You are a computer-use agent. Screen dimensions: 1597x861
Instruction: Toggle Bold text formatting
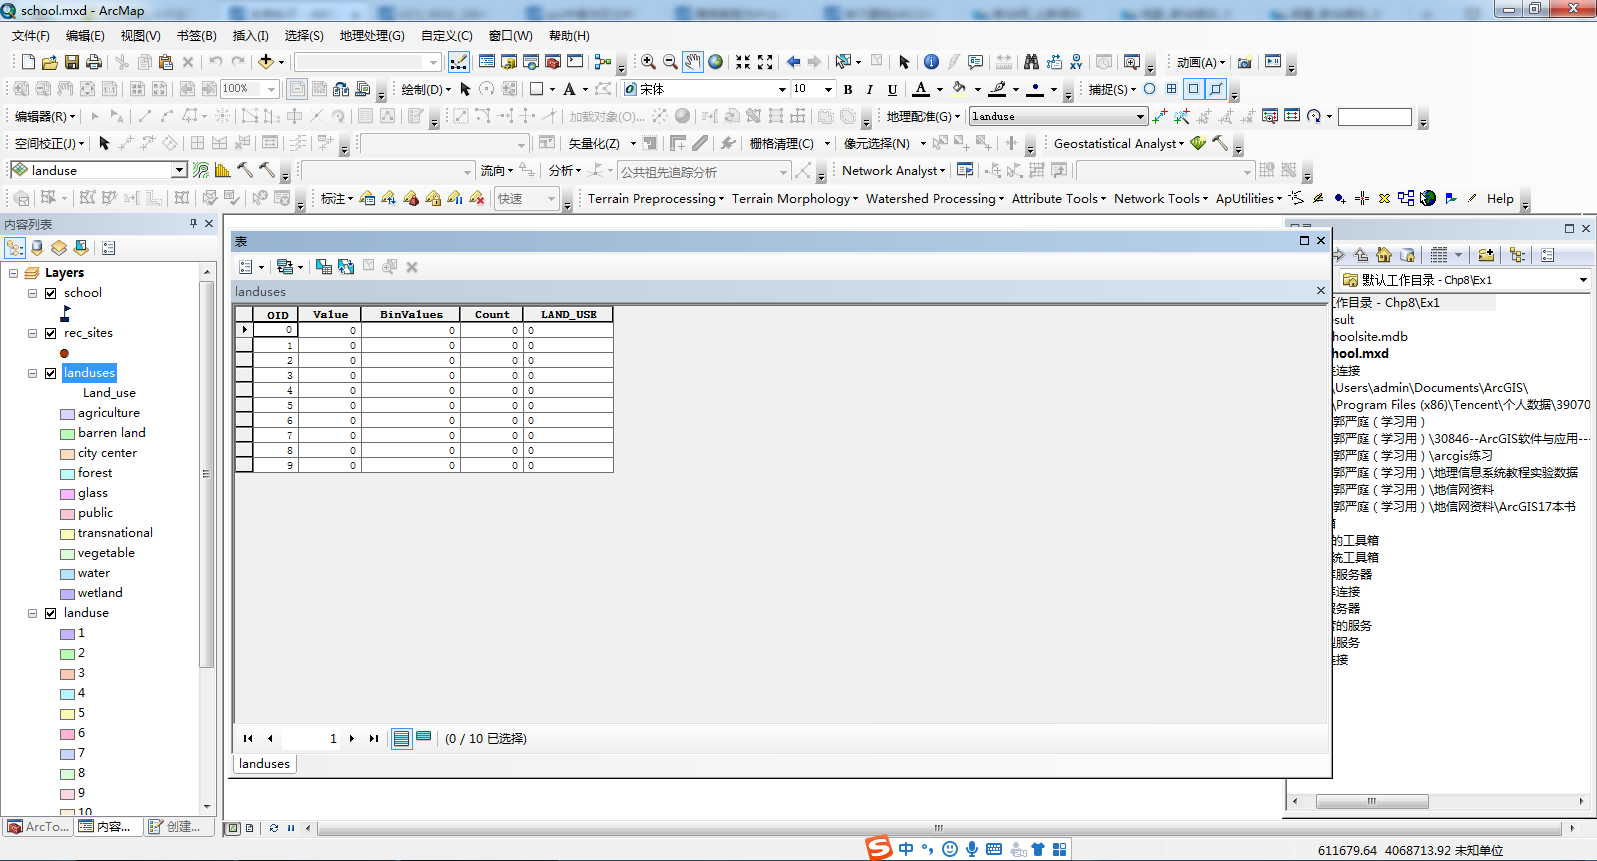coord(848,90)
